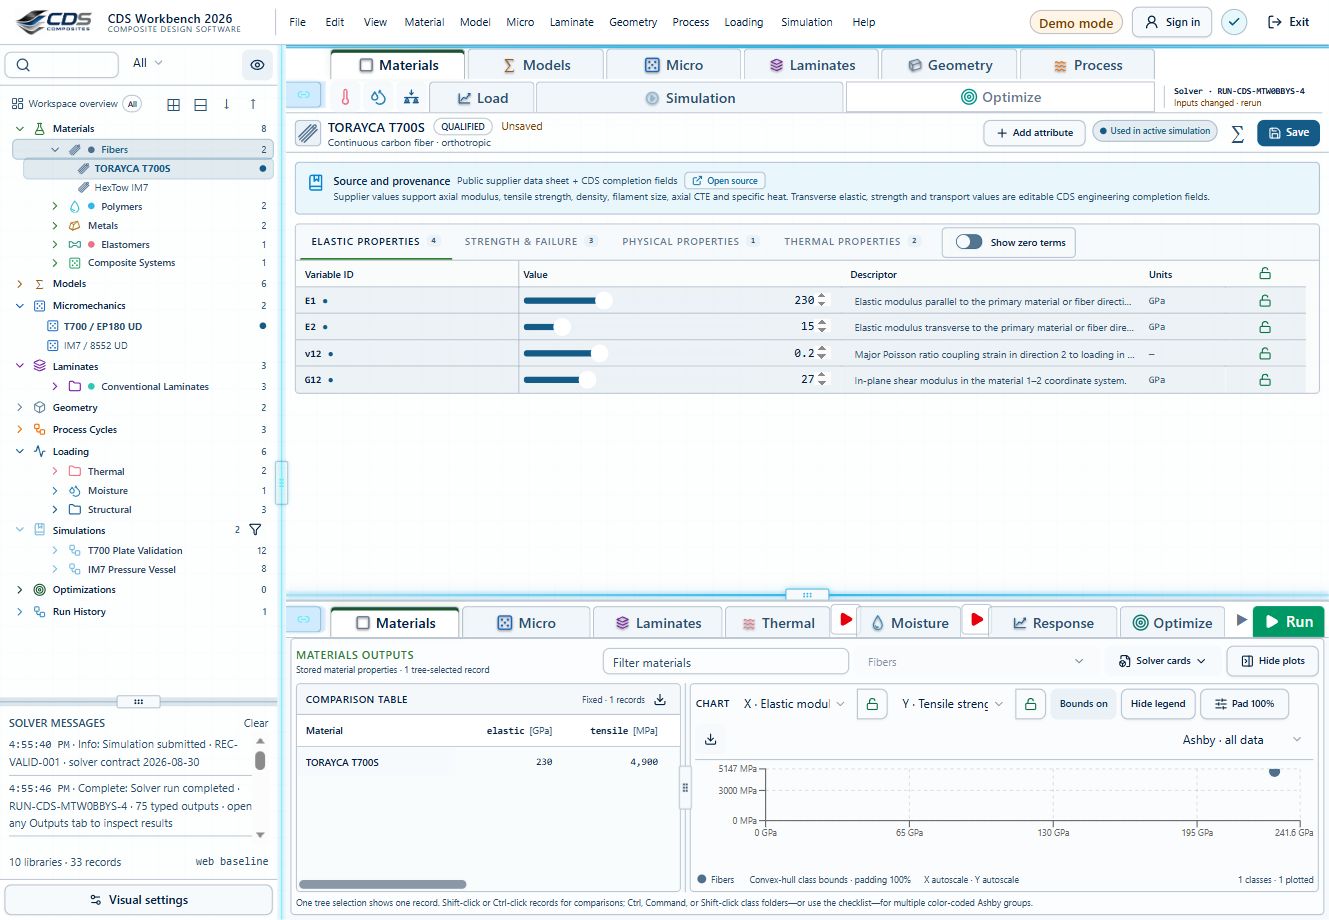Click the structural hierarchy icon in upper tab strip
The width and height of the screenshot is (1329, 920).
coord(411,97)
